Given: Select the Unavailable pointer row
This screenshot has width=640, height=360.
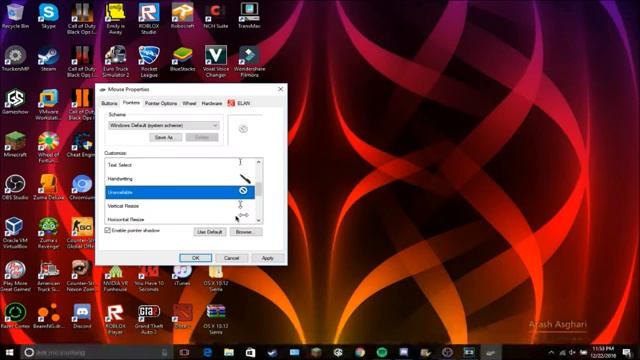Looking at the screenshot, I should [x=180, y=192].
